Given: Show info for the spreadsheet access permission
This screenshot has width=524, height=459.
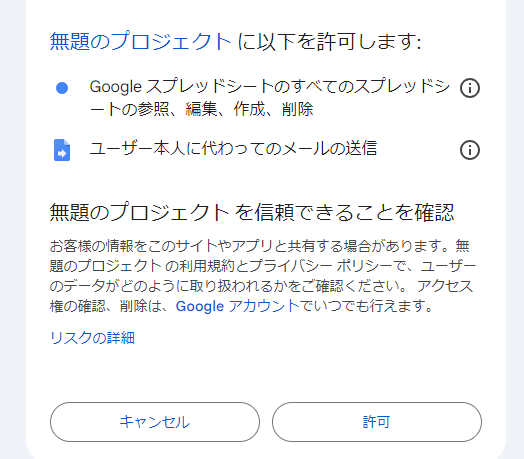Looking at the screenshot, I should [470, 88].
